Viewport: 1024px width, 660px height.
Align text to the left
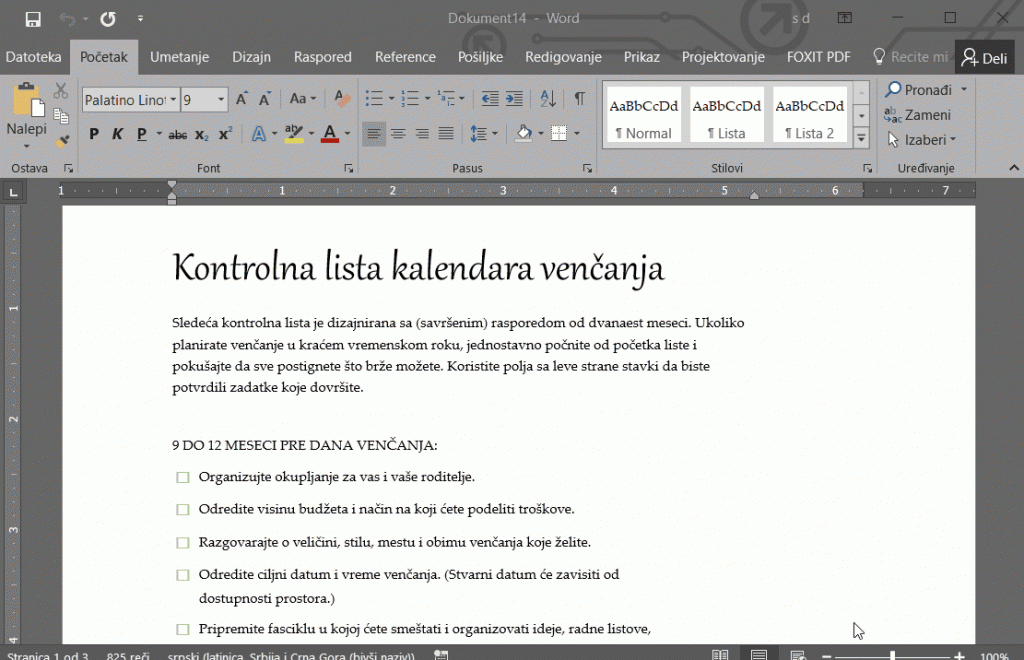pos(374,134)
